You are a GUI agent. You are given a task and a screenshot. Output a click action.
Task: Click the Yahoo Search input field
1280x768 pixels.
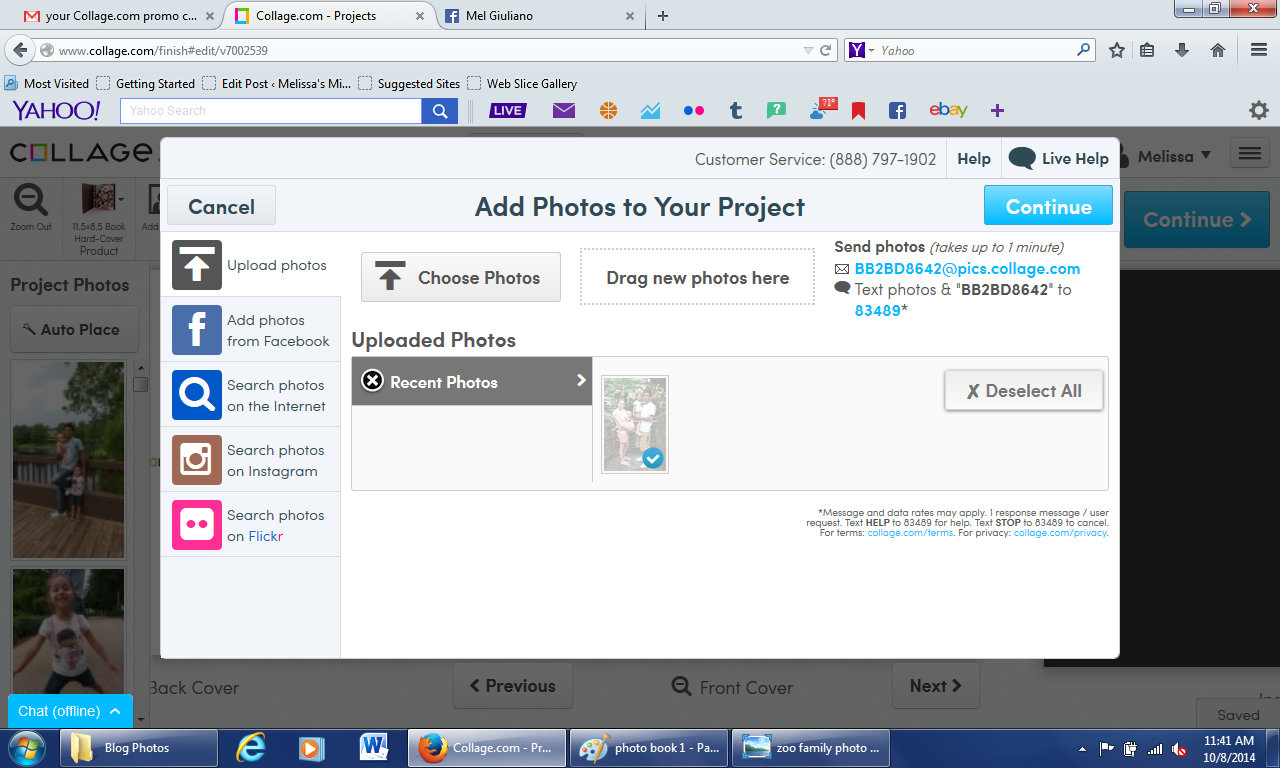point(271,111)
